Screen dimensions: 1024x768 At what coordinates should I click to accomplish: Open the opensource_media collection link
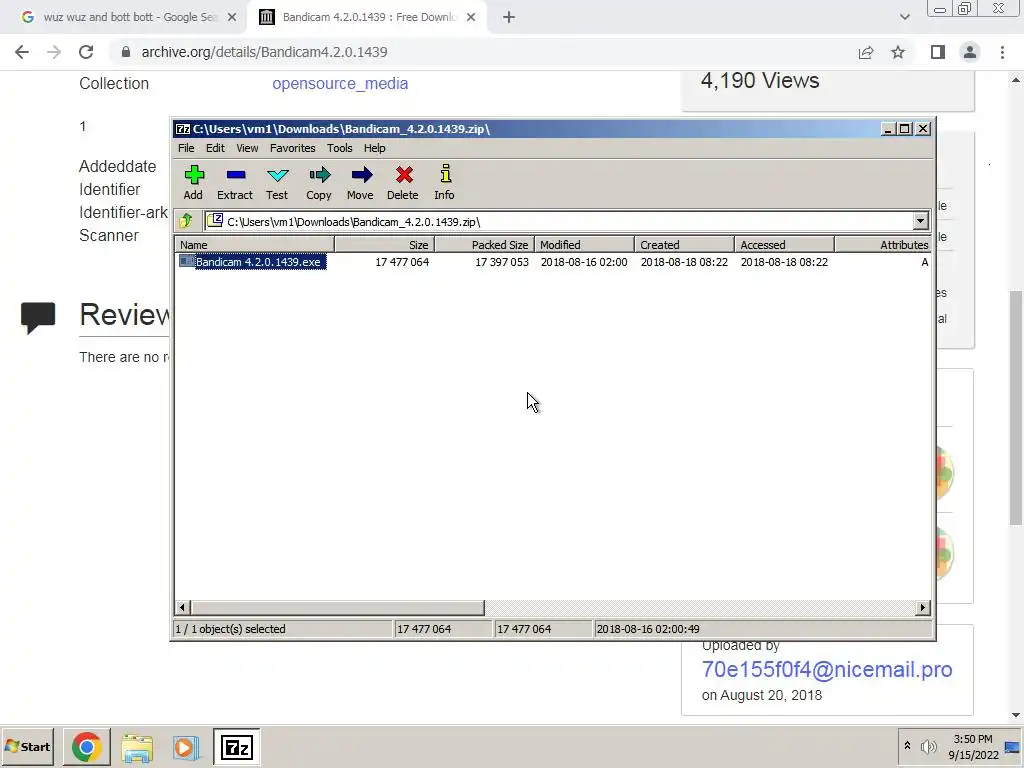[x=340, y=84]
